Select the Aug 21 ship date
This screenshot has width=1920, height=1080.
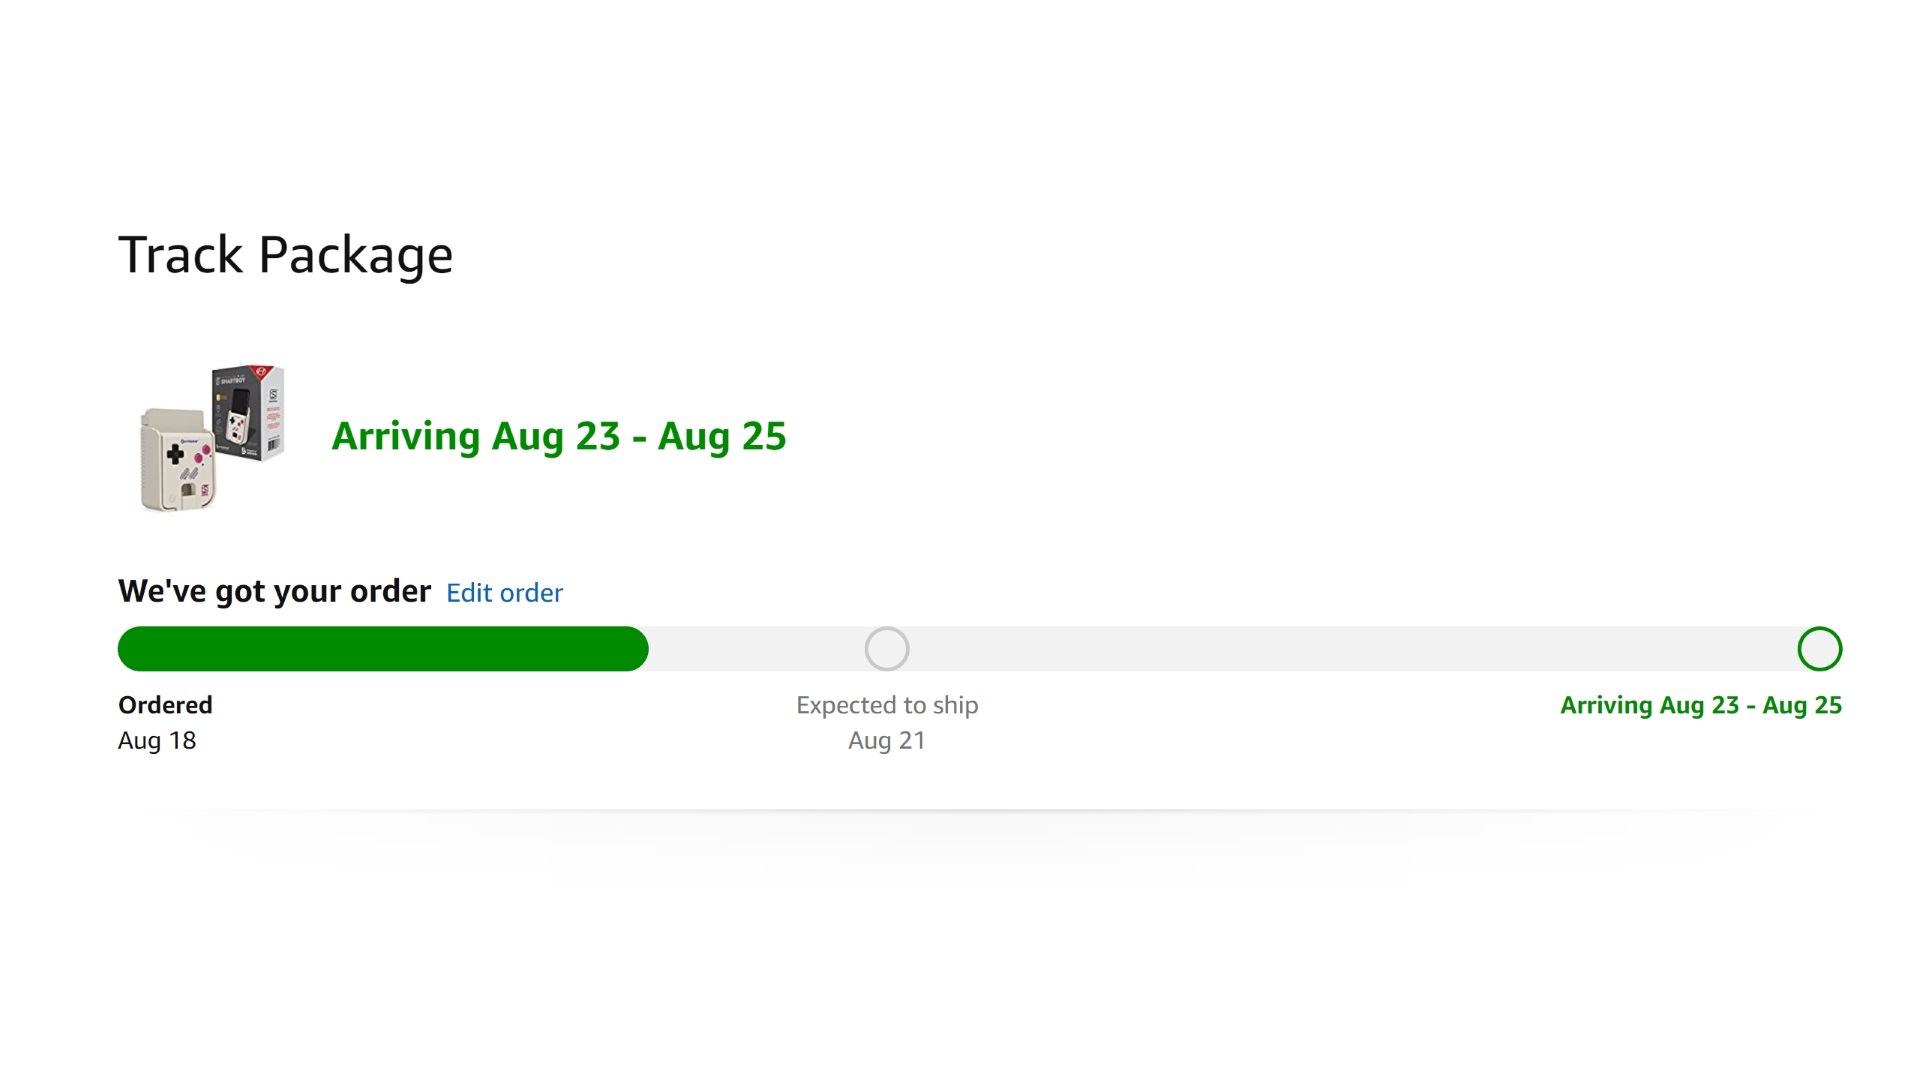[x=887, y=741]
